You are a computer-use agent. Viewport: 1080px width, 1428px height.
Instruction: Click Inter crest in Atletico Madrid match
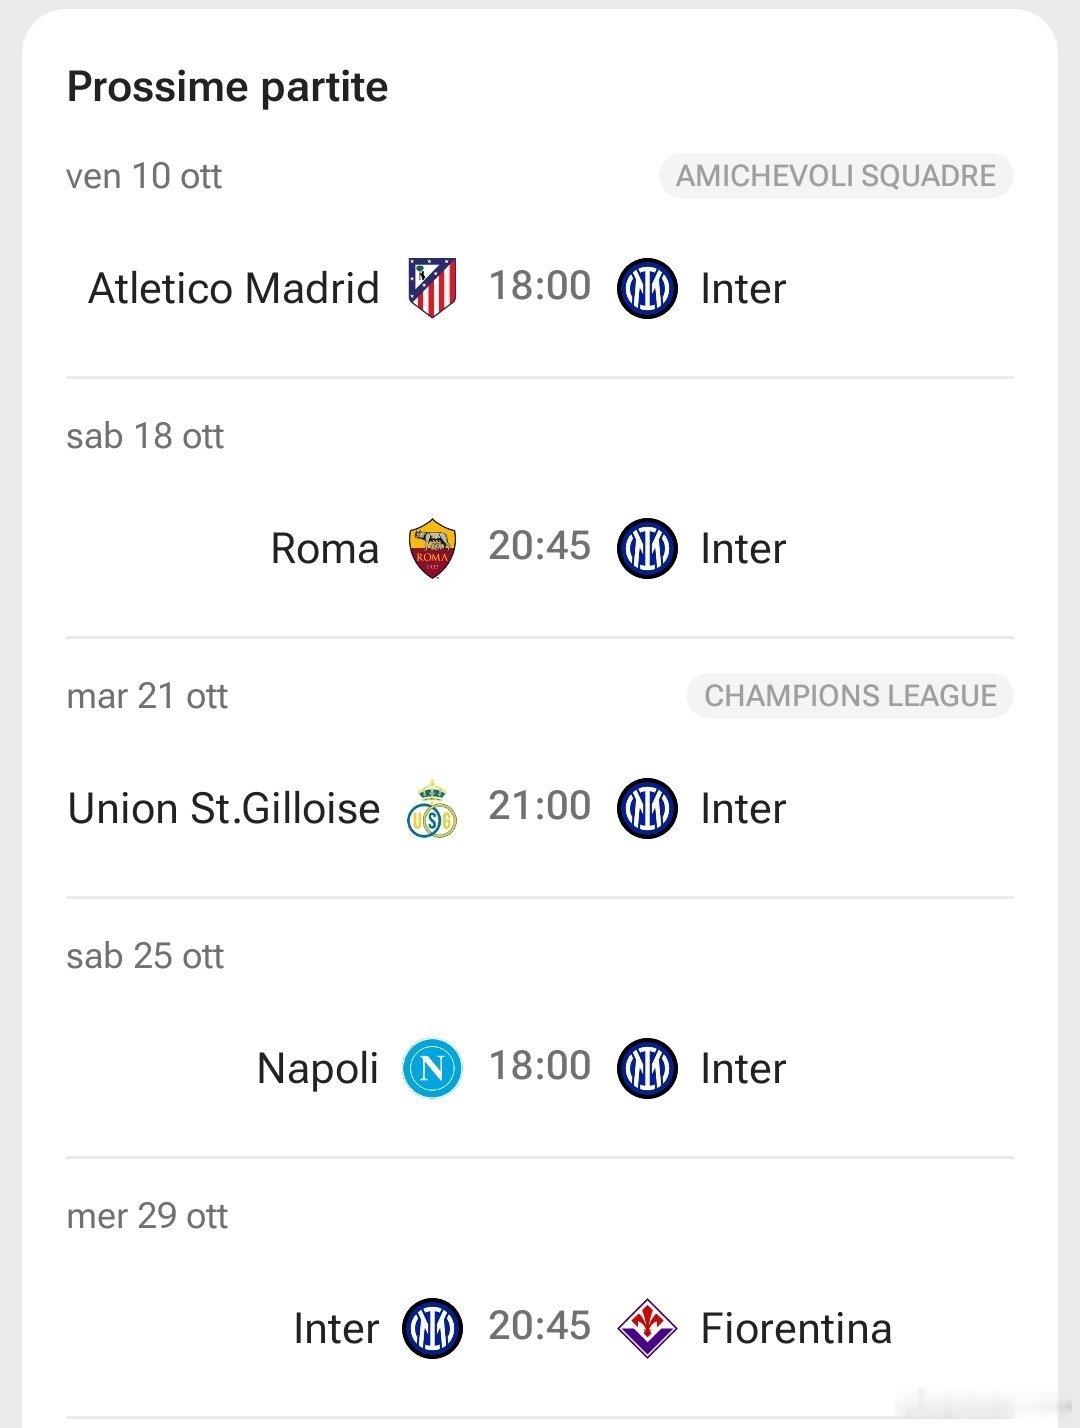tap(647, 288)
